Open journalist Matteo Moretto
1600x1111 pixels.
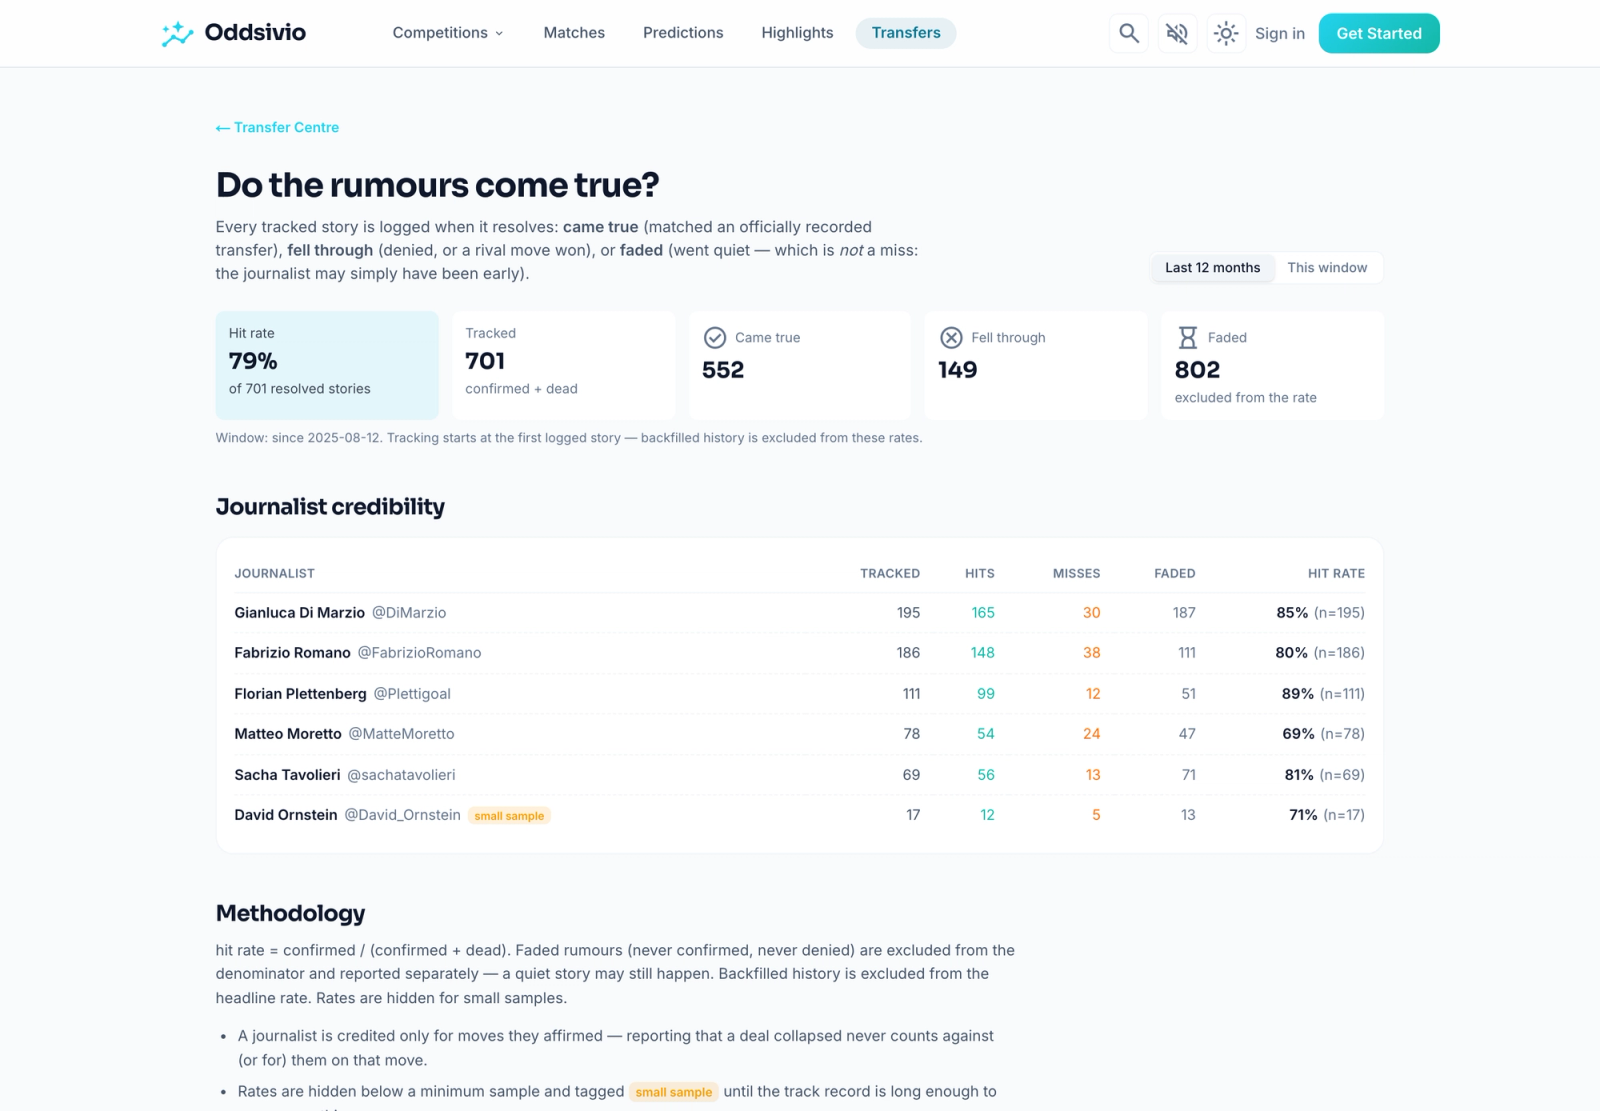click(288, 734)
